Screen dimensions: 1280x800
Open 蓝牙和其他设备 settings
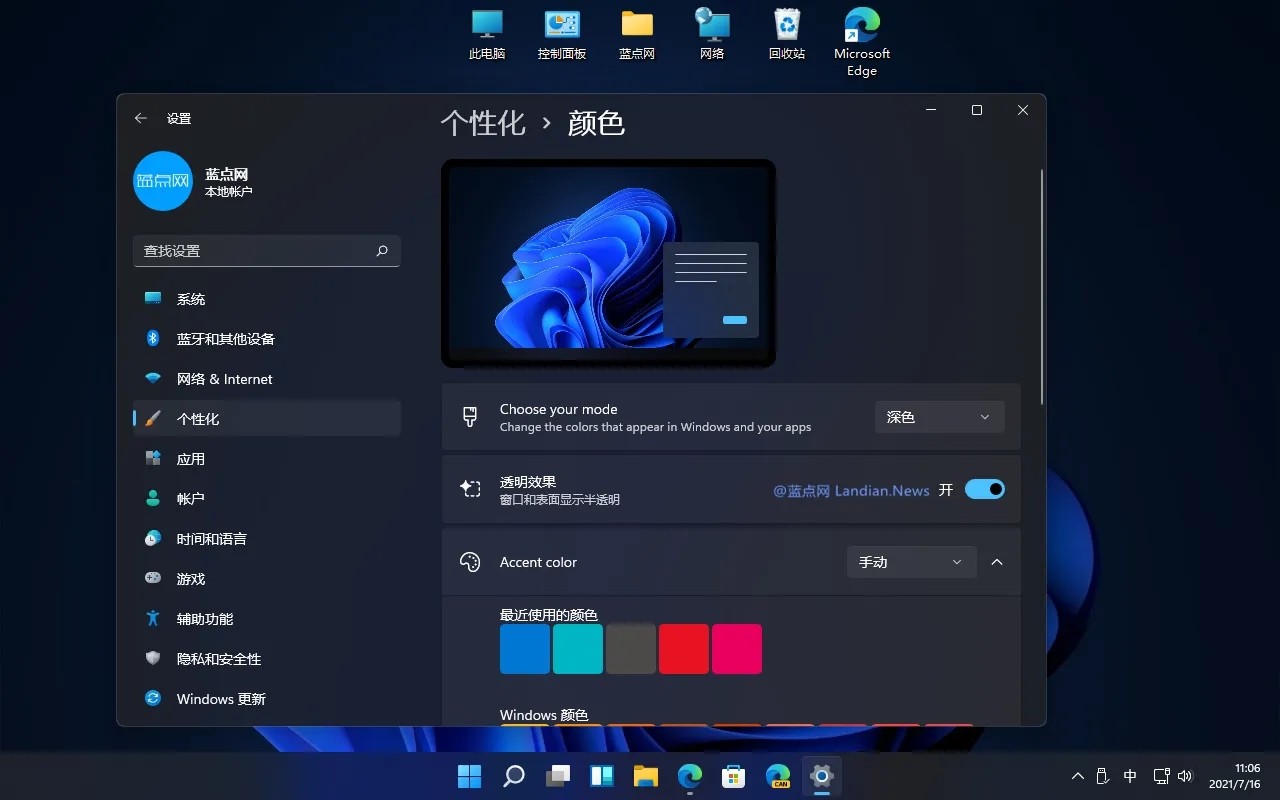[x=267, y=339]
